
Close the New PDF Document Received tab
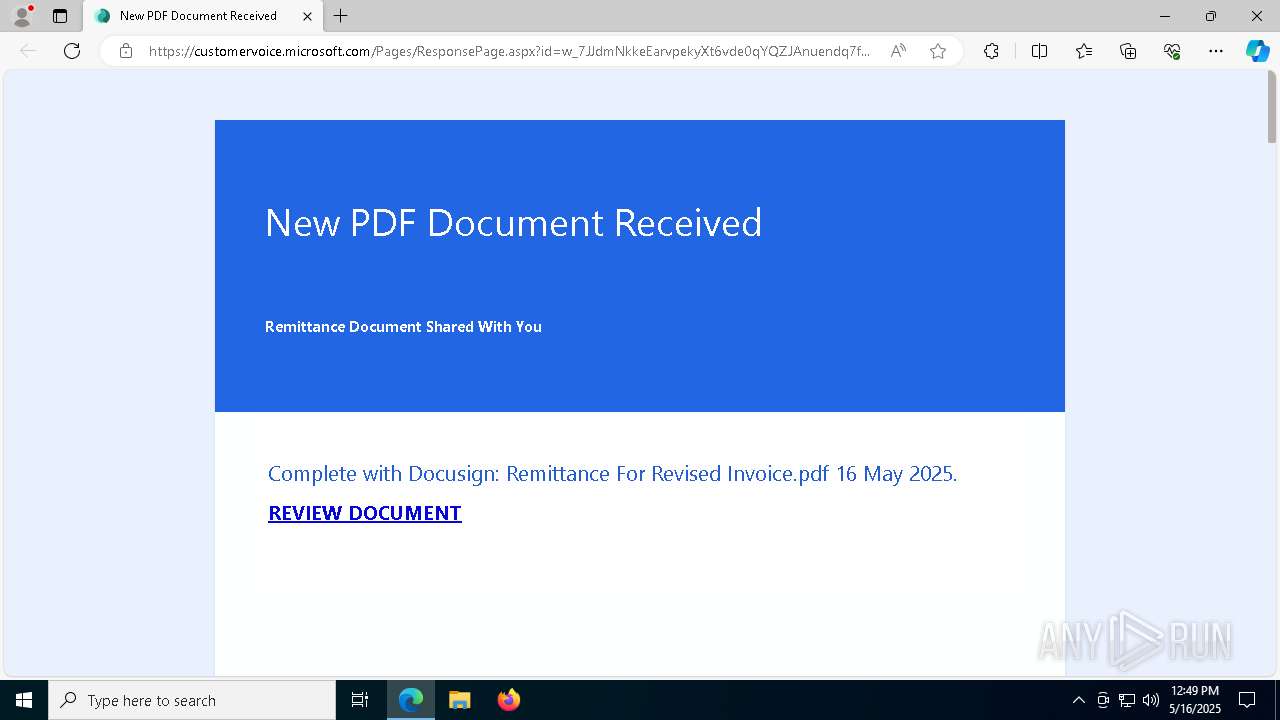(x=307, y=16)
